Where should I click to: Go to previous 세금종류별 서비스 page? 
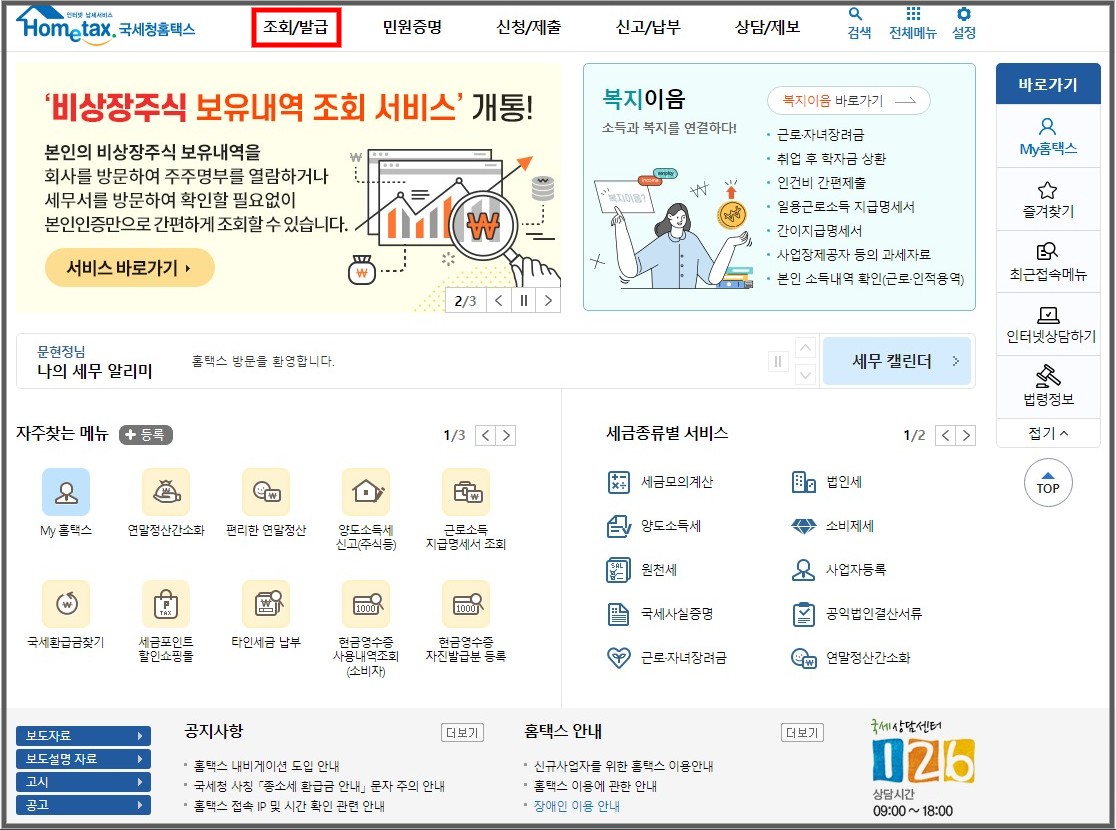pos(945,435)
